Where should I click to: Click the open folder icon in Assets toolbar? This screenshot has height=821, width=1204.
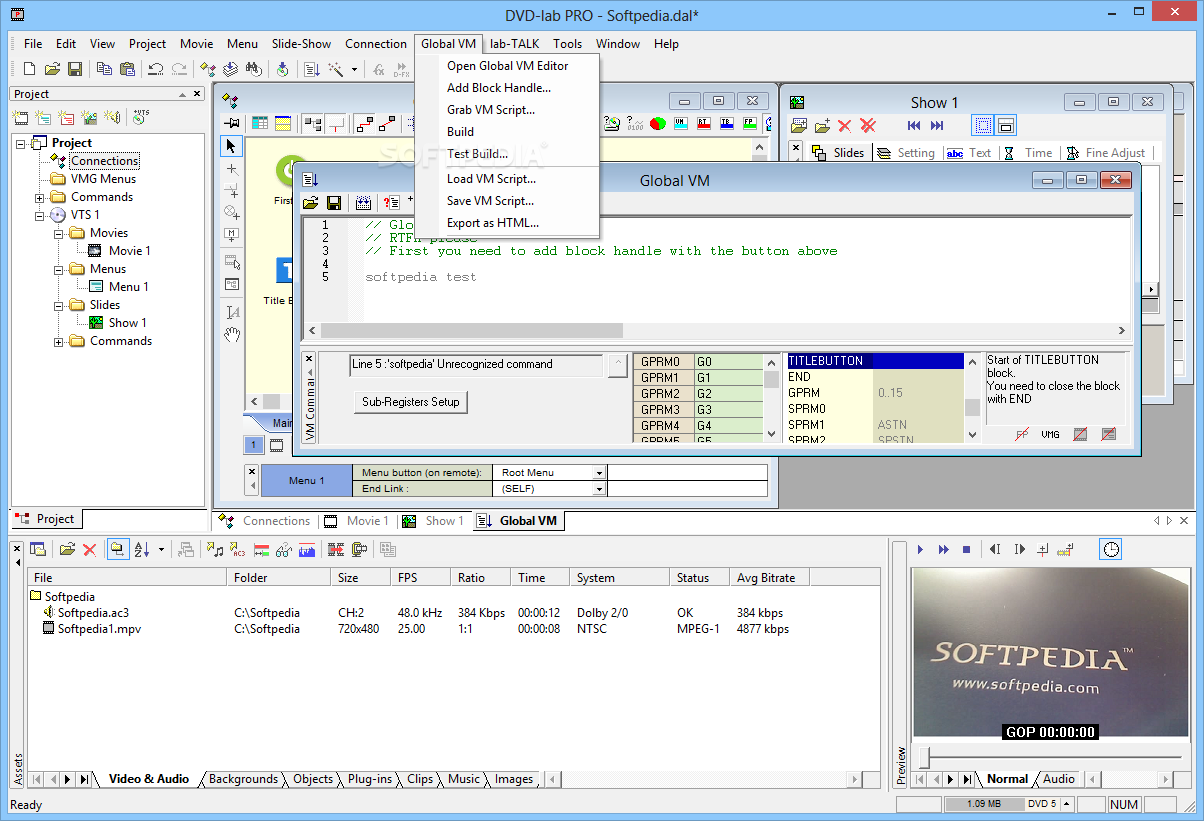tap(67, 549)
